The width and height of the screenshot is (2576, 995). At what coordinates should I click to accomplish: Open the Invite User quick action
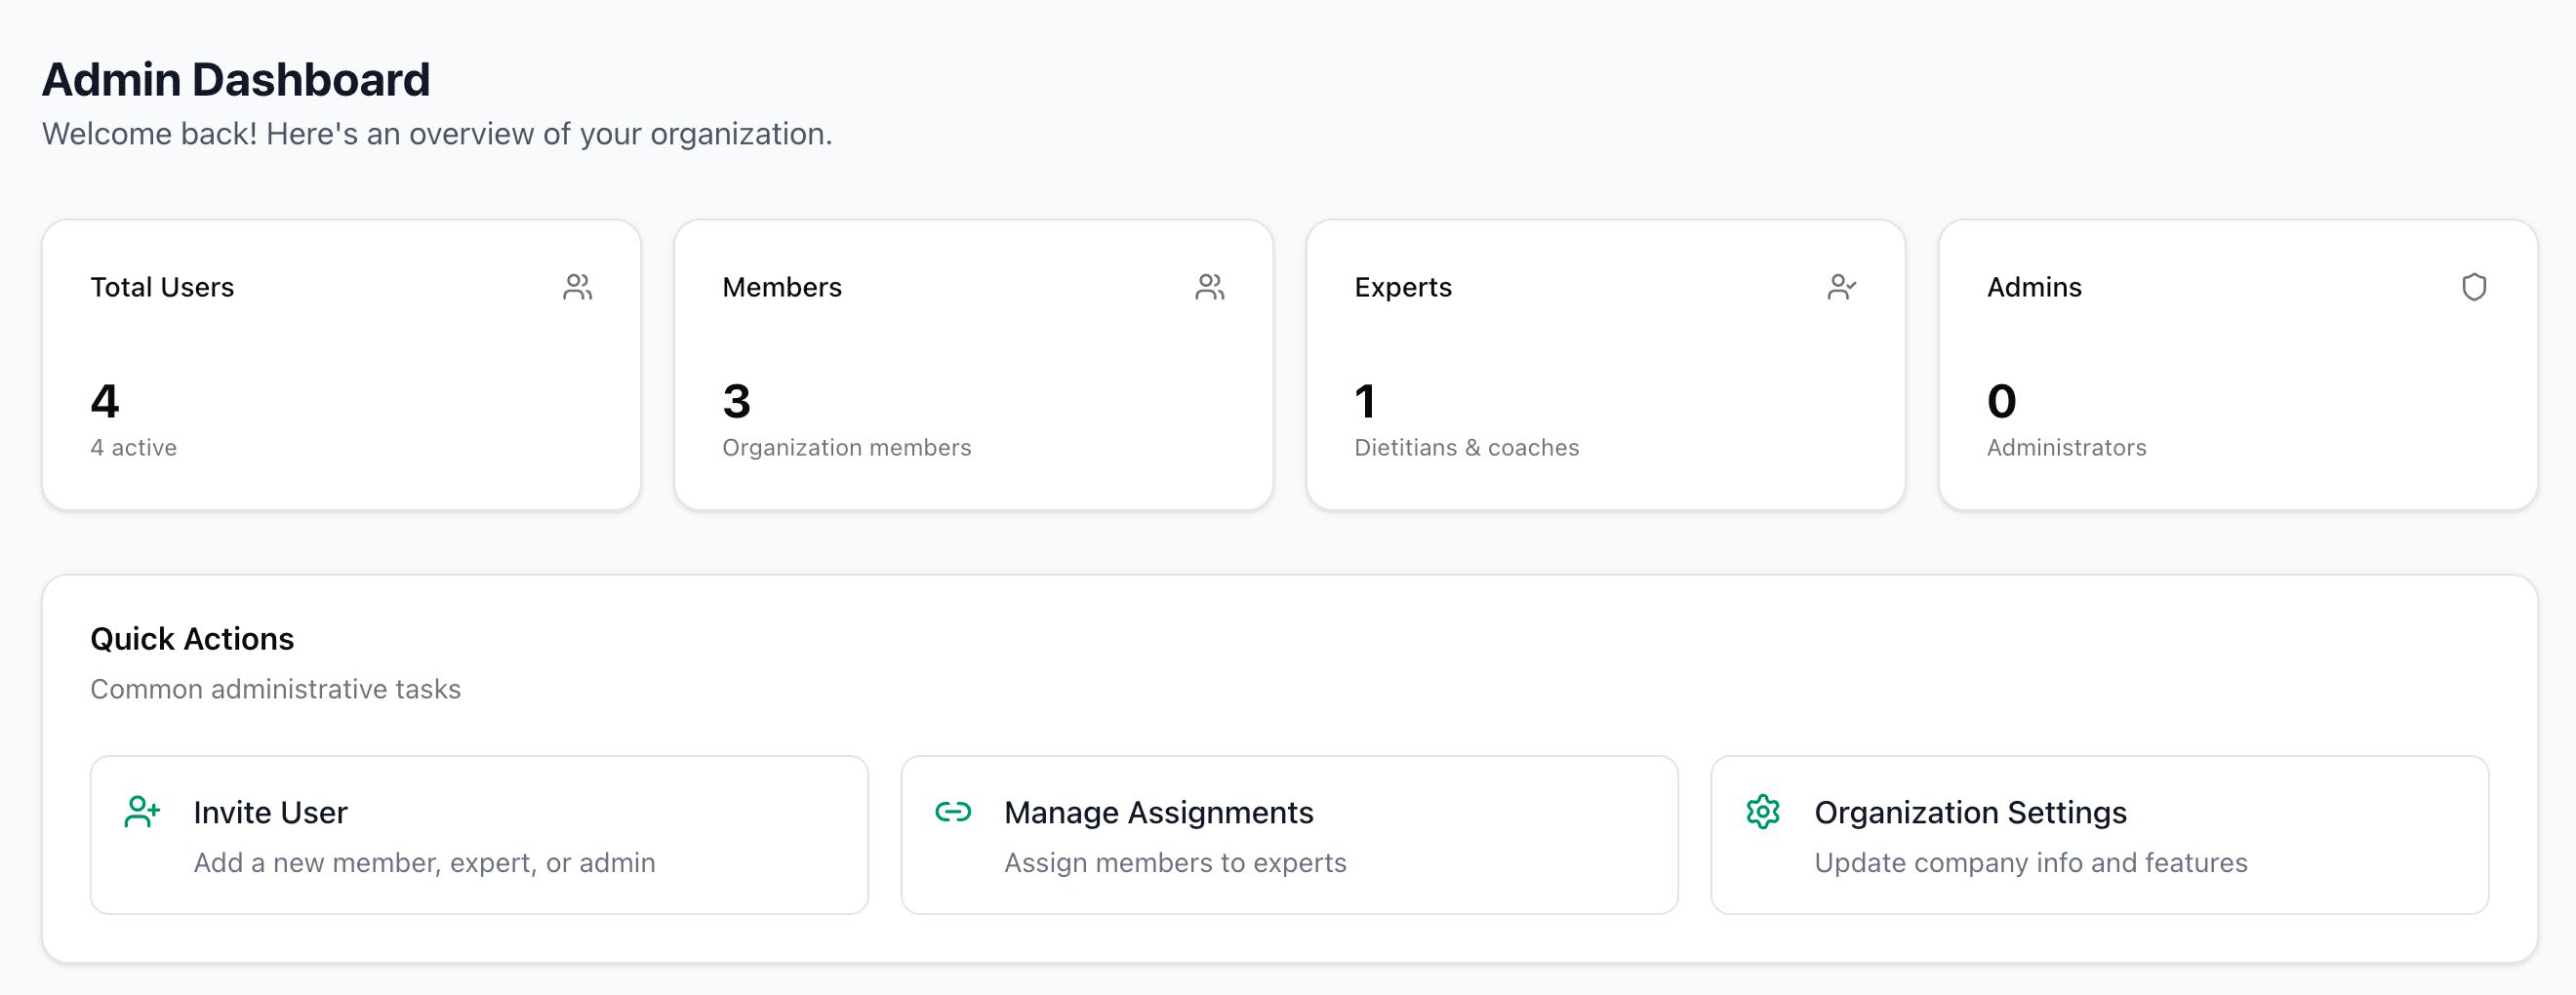pyautogui.click(x=479, y=834)
